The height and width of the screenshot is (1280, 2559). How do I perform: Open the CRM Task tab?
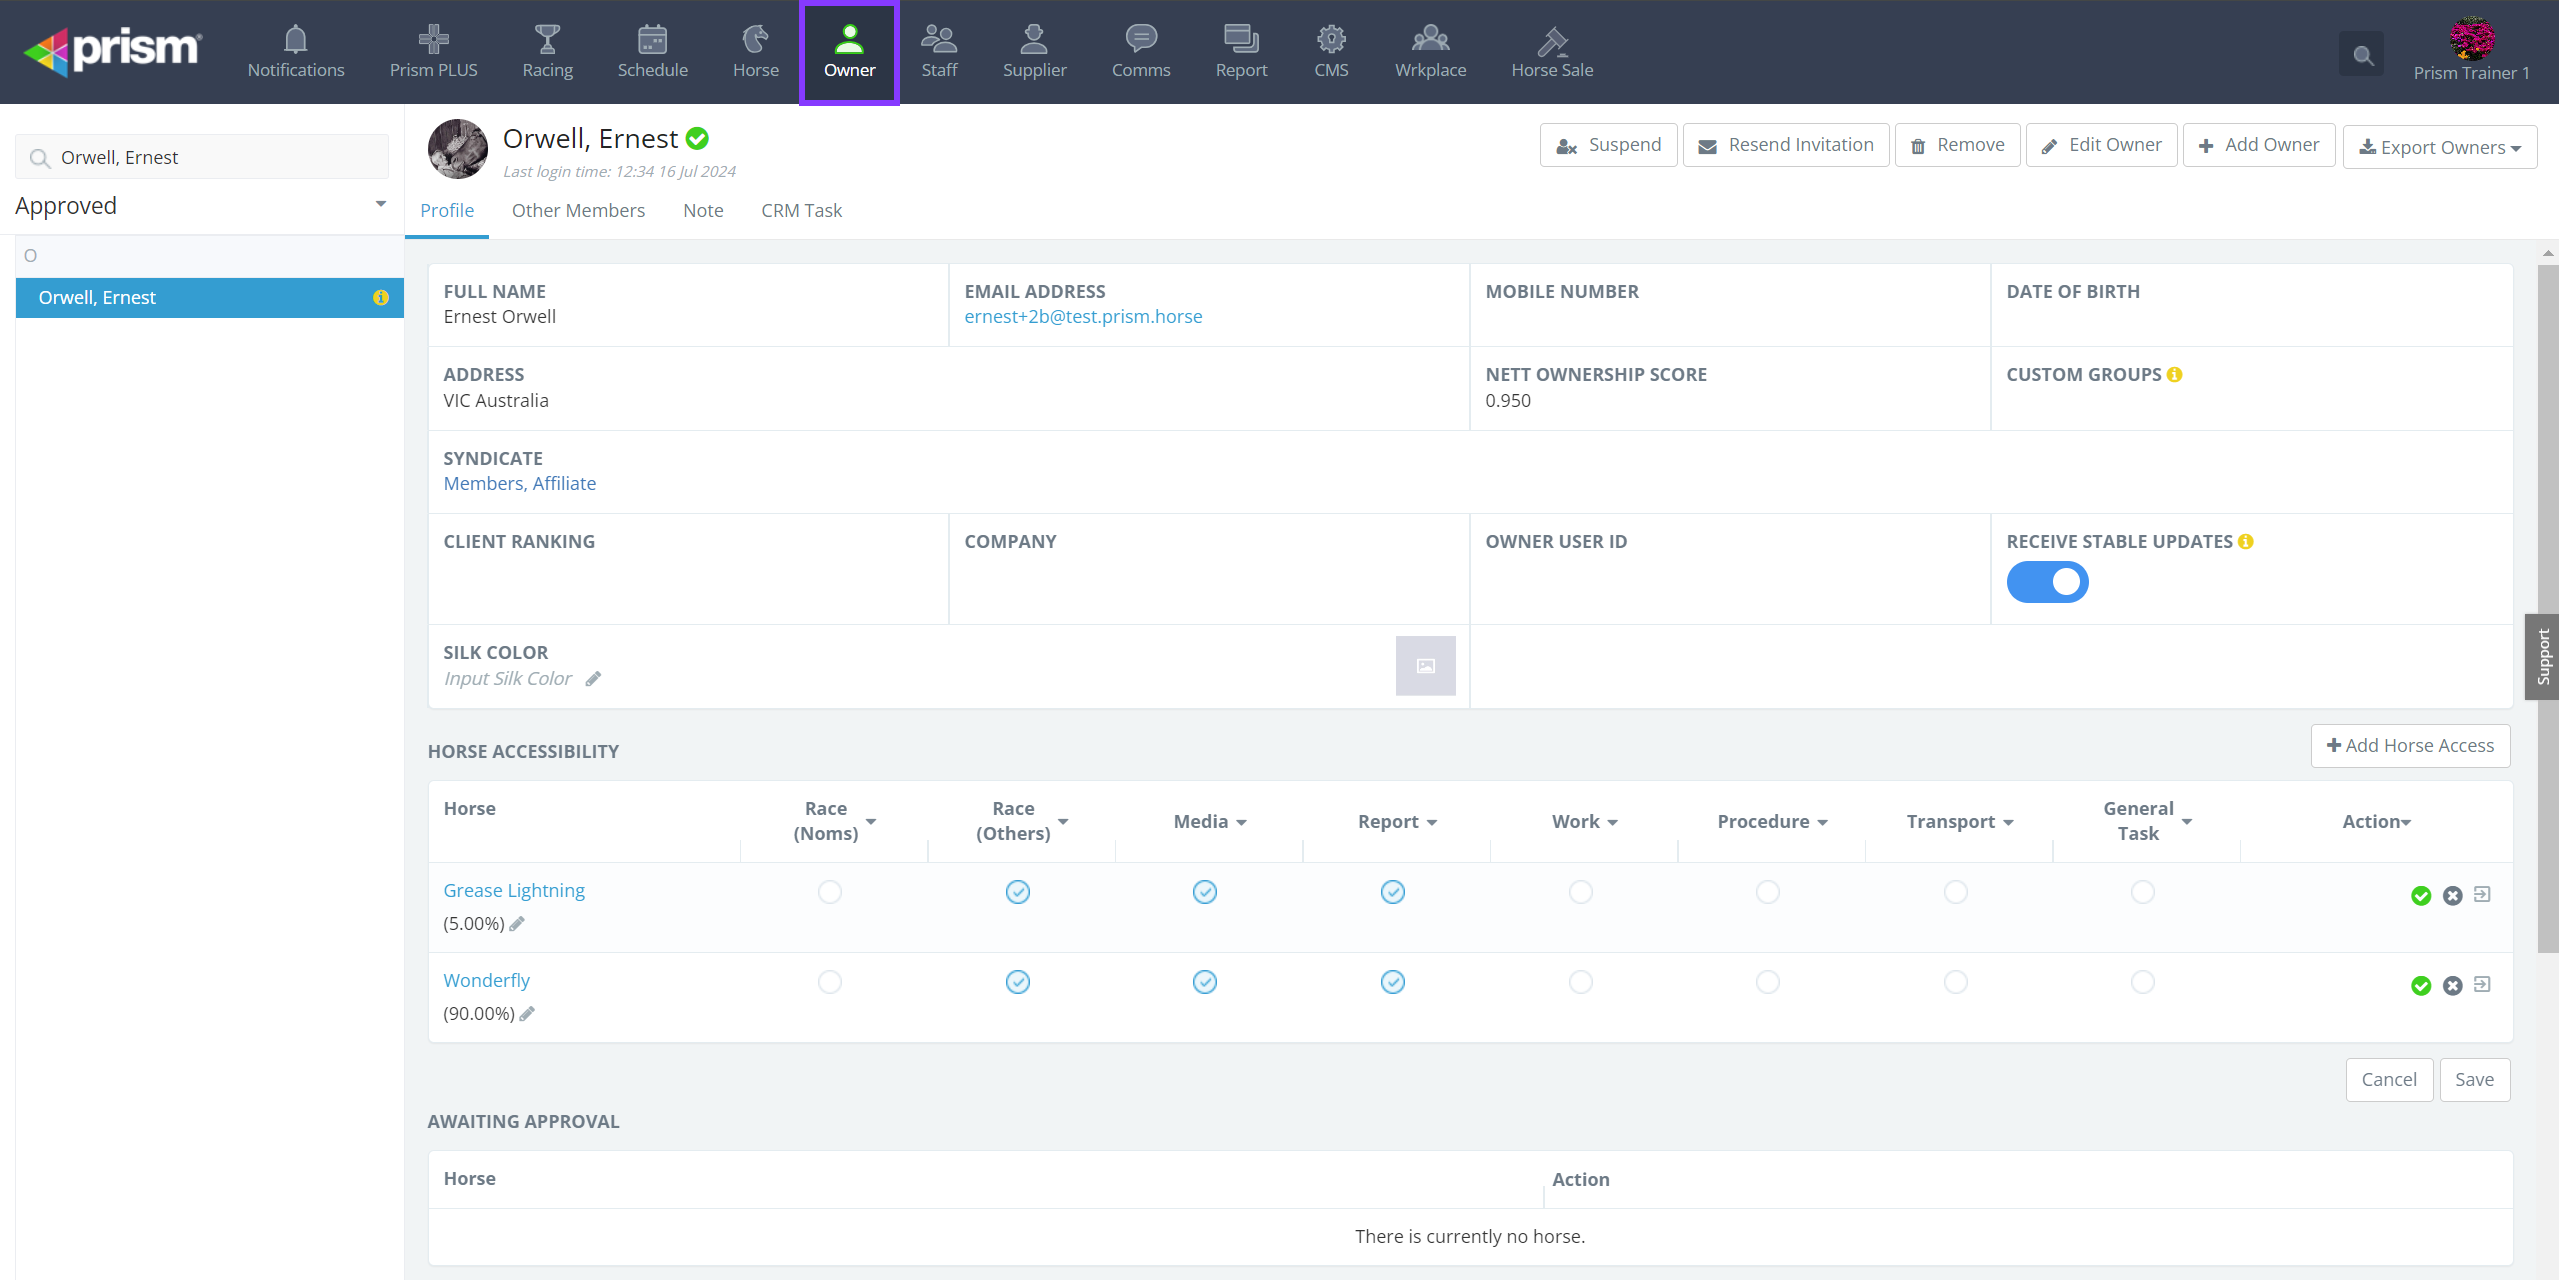[x=801, y=211]
